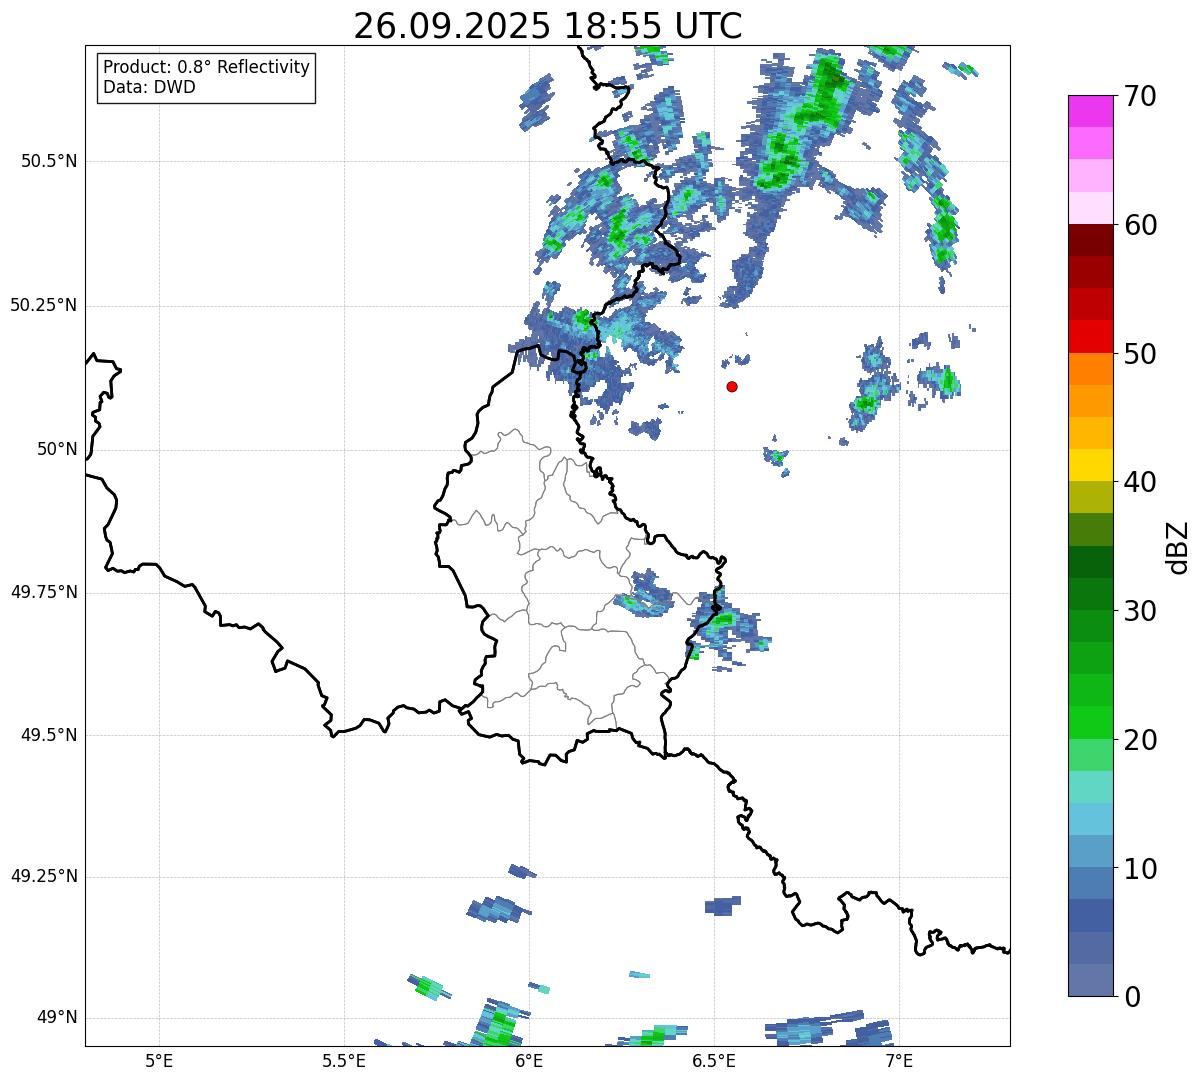Click the 6.5°E longitude label
Screen dimensions: 1202x1081
(714, 1061)
